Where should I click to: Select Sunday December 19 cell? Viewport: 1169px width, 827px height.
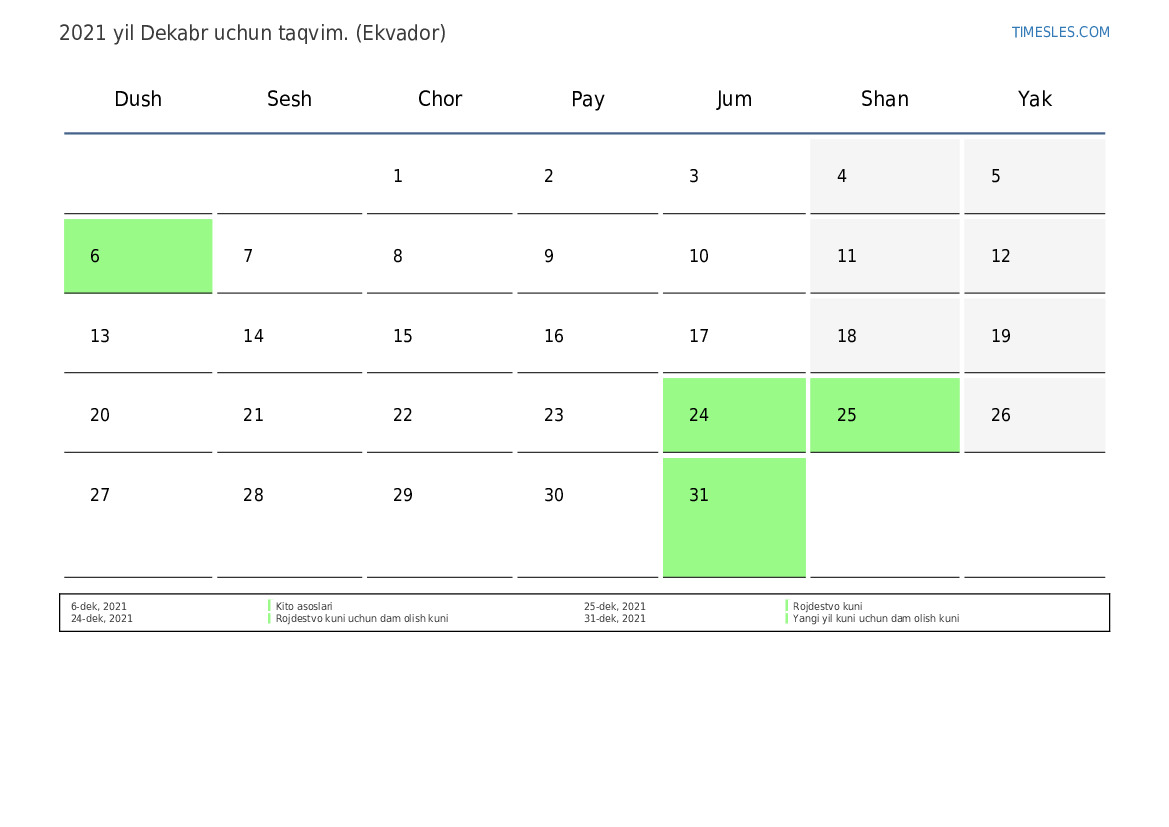pyautogui.click(x=1034, y=336)
